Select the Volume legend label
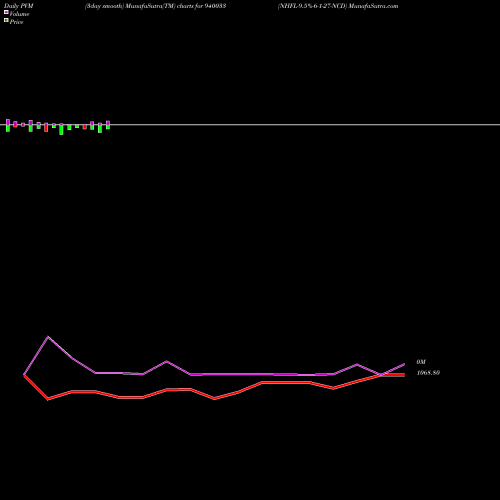The width and height of the screenshot is (500, 500). 19,14
